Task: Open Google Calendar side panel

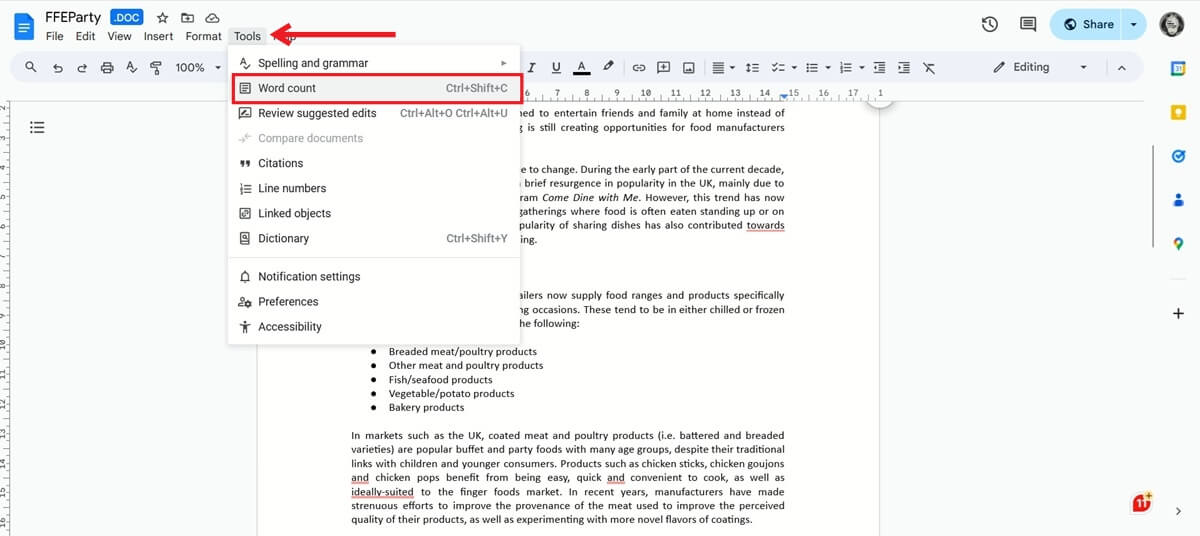Action: pyautogui.click(x=1178, y=68)
